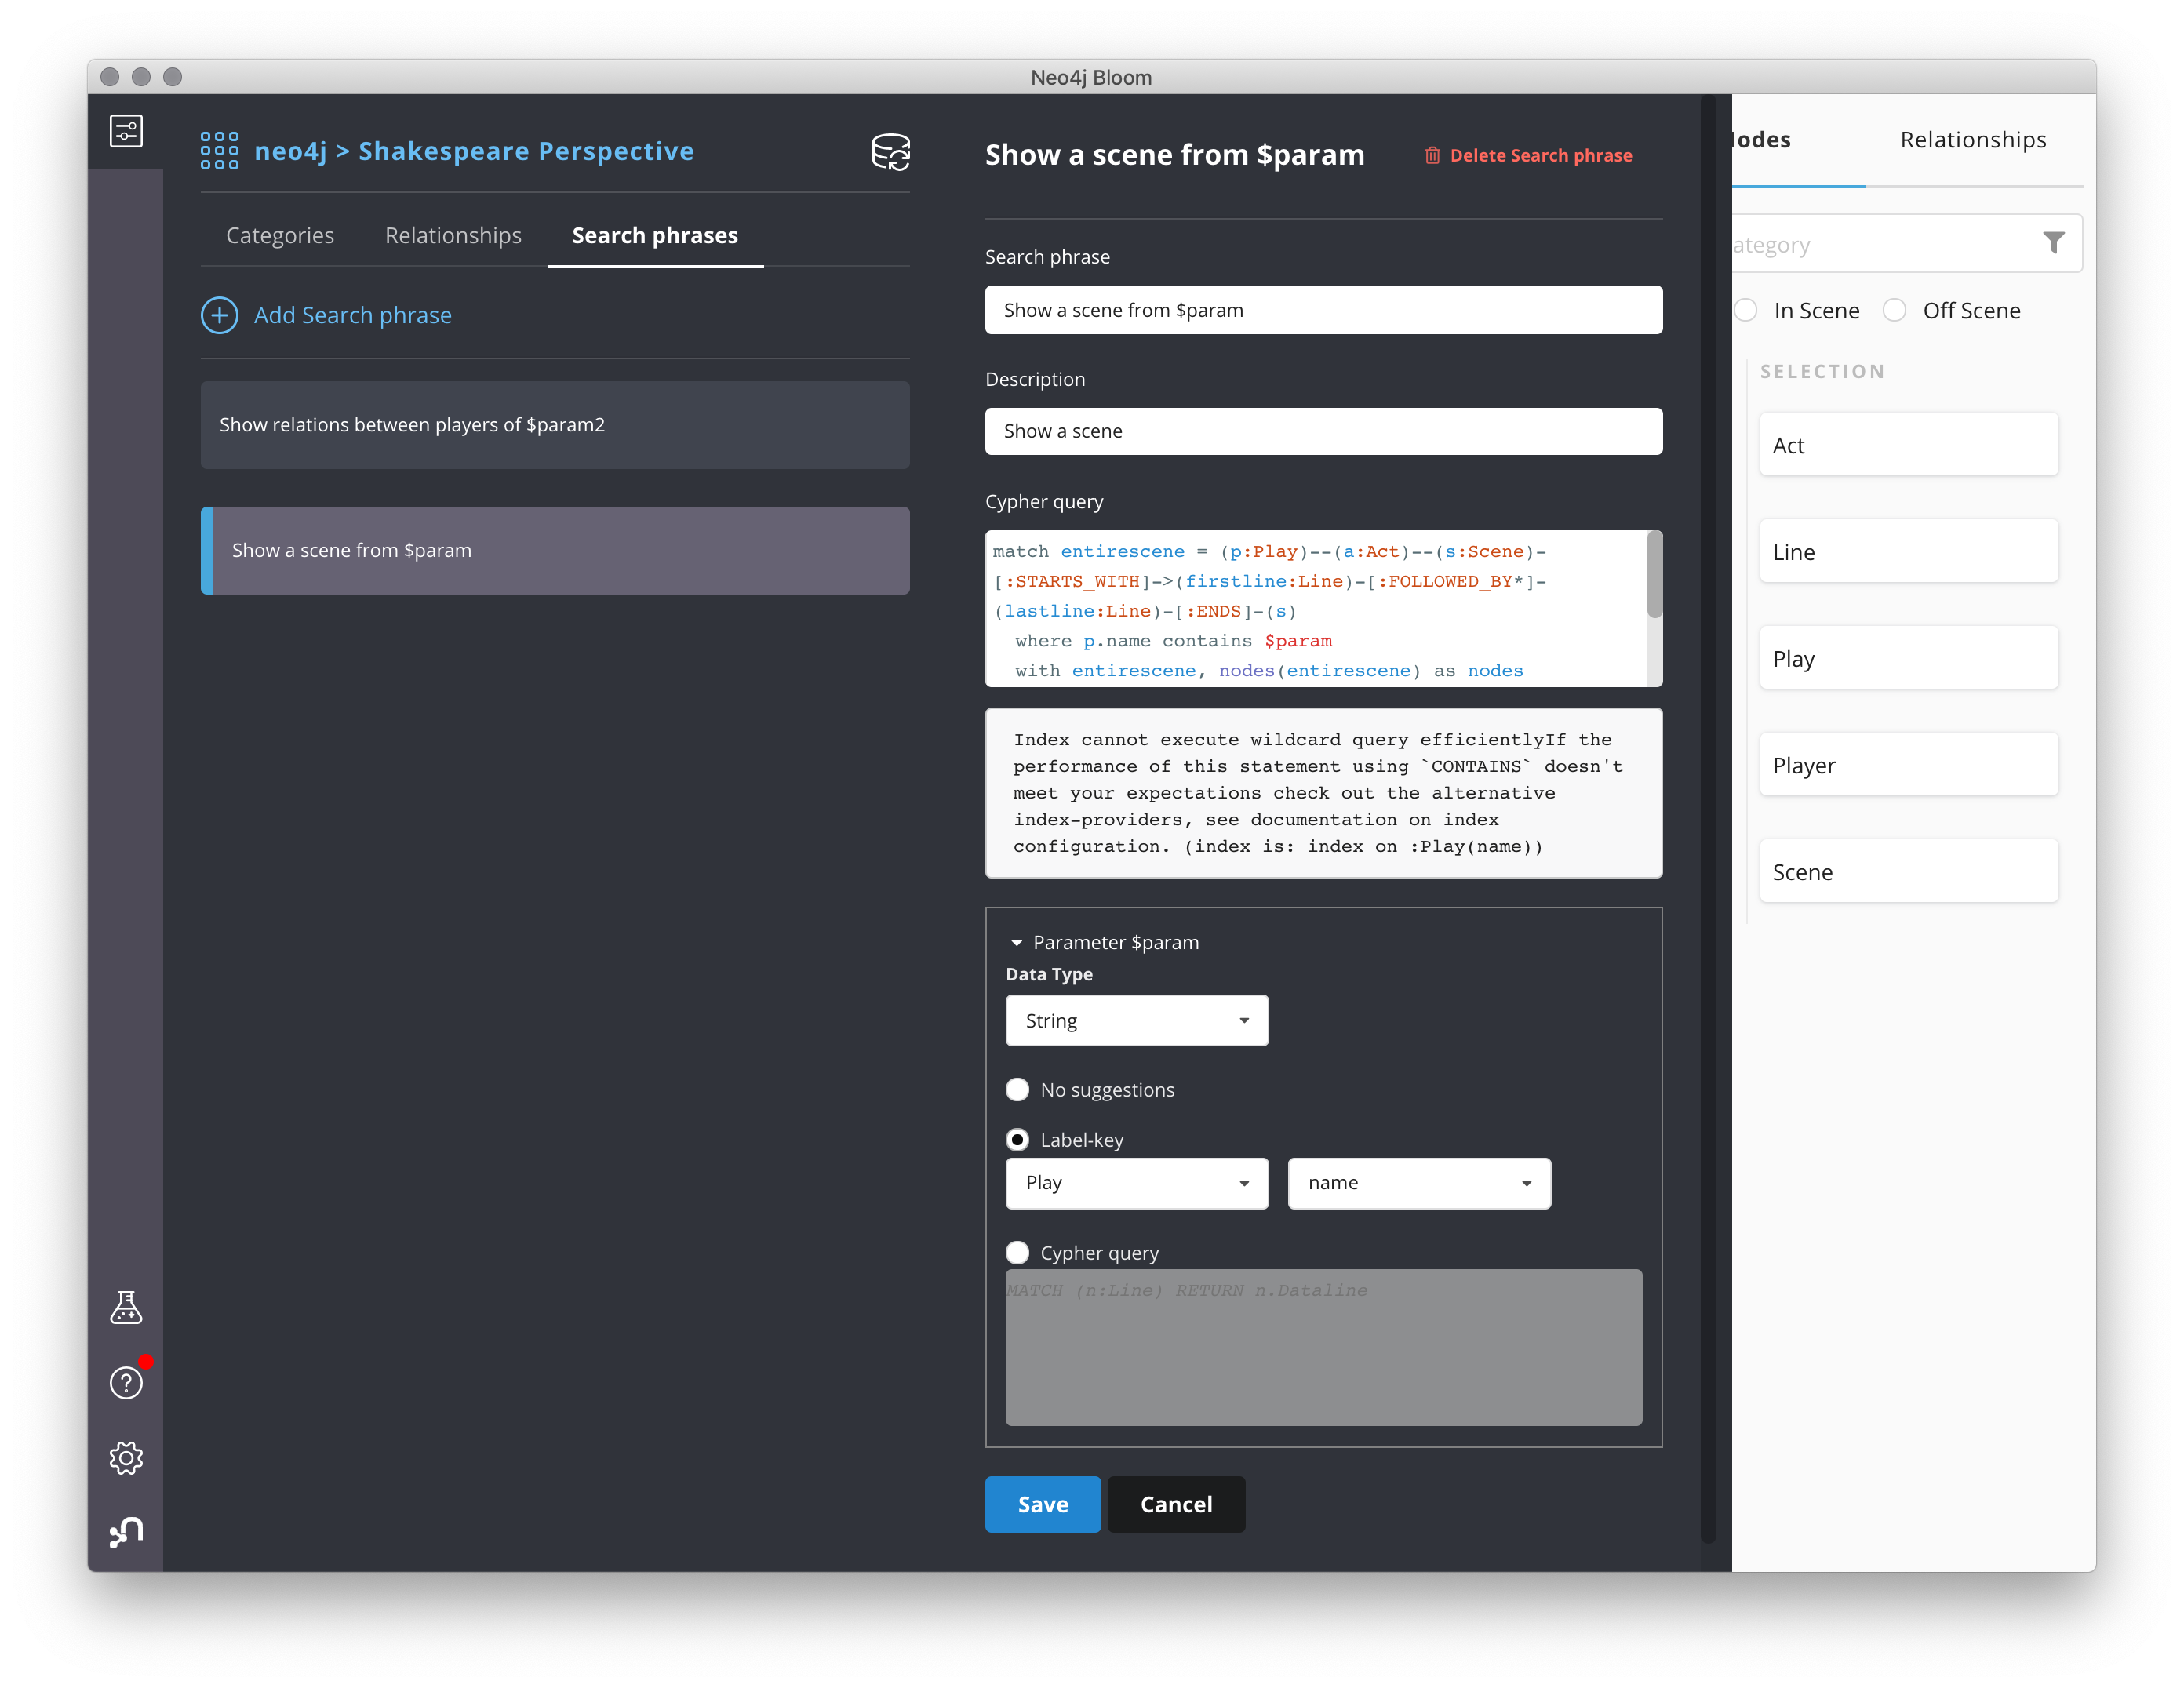Select the Cypher query radio option
Image resolution: width=2184 pixels, height=1688 pixels.
coord(1017,1252)
